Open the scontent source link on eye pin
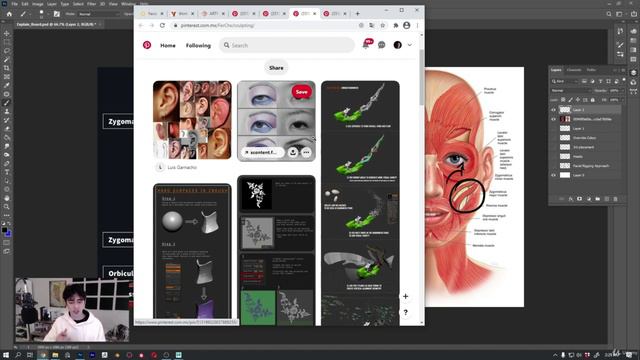Image resolution: width=640 pixels, height=360 pixels. [x=263, y=152]
